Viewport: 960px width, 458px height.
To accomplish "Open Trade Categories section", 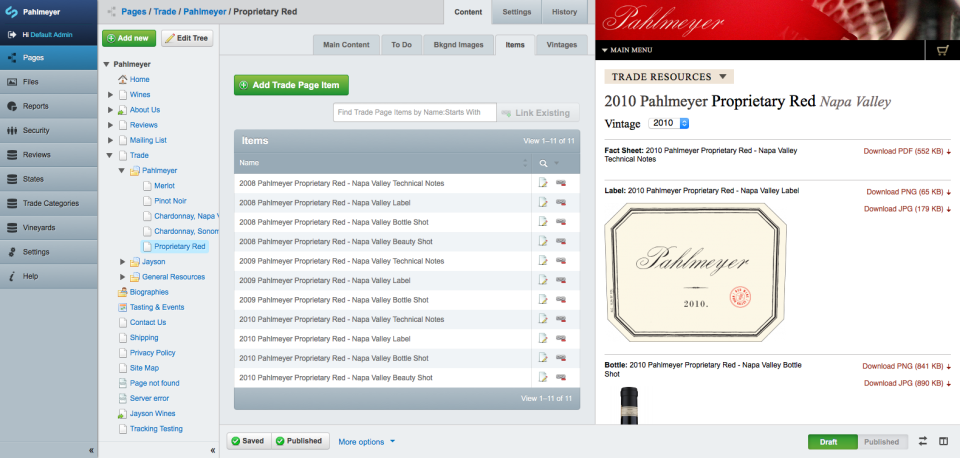I will coord(49,203).
